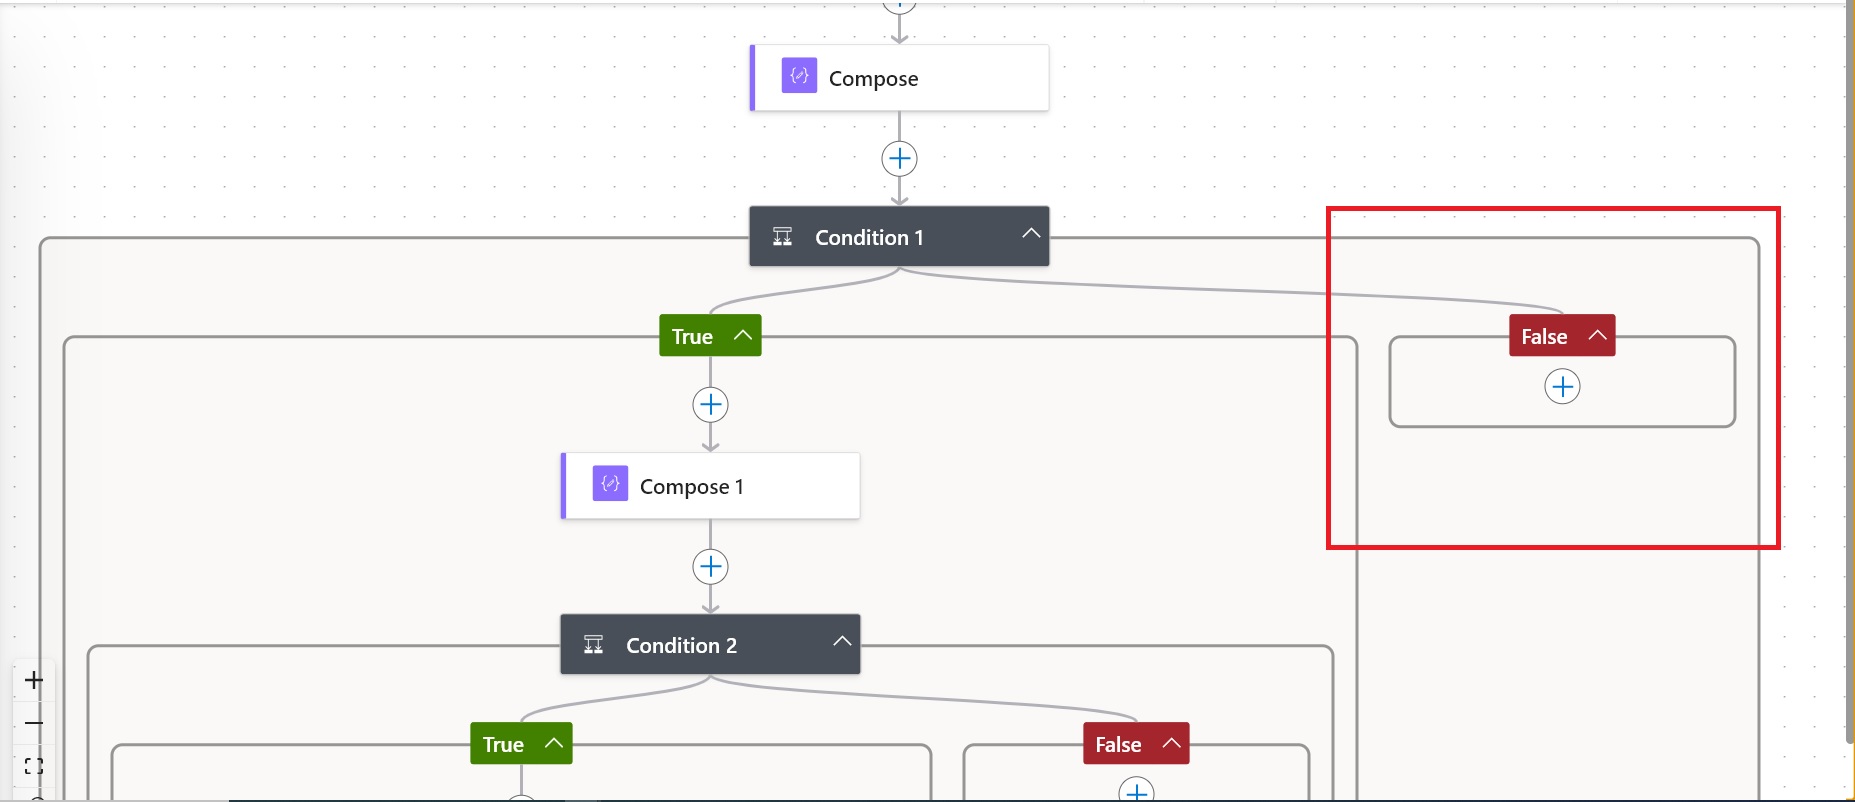Image resolution: width=1855 pixels, height=802 pixels.
Task: Collapse False branch of Condition 1
Action: pos(1597,336)
